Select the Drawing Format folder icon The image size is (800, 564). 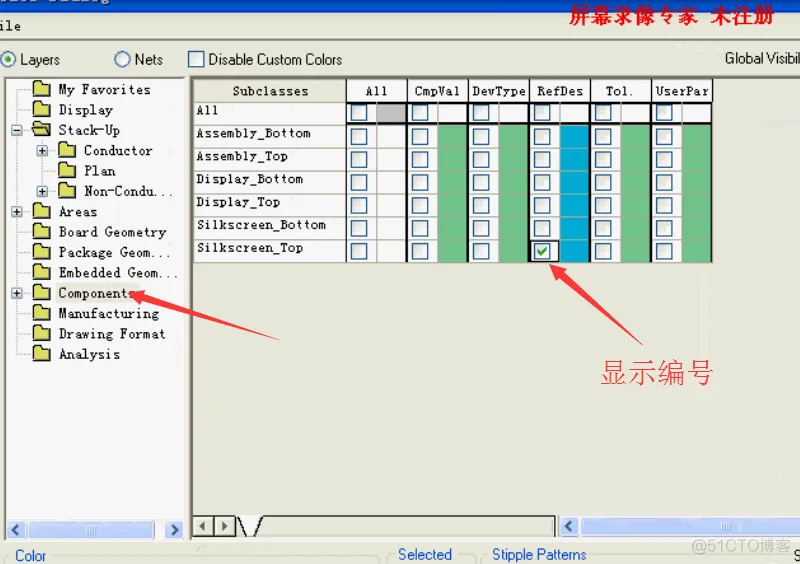pos(41,334)
